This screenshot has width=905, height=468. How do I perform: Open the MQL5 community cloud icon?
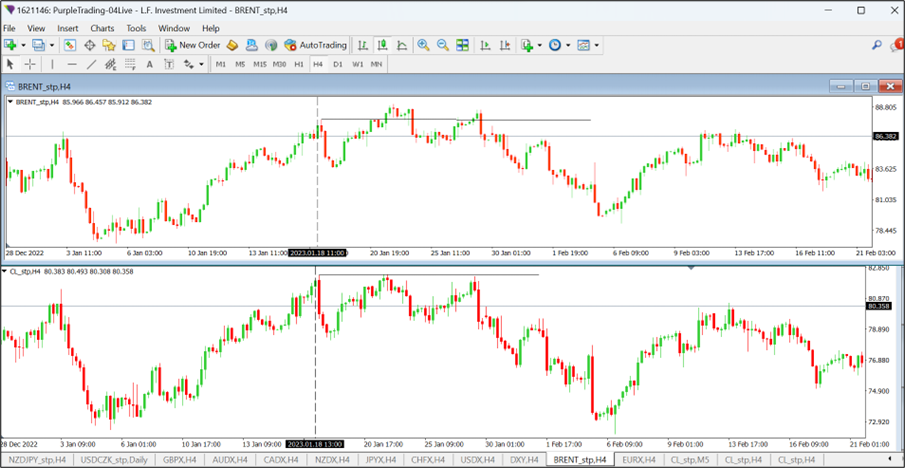252,44
